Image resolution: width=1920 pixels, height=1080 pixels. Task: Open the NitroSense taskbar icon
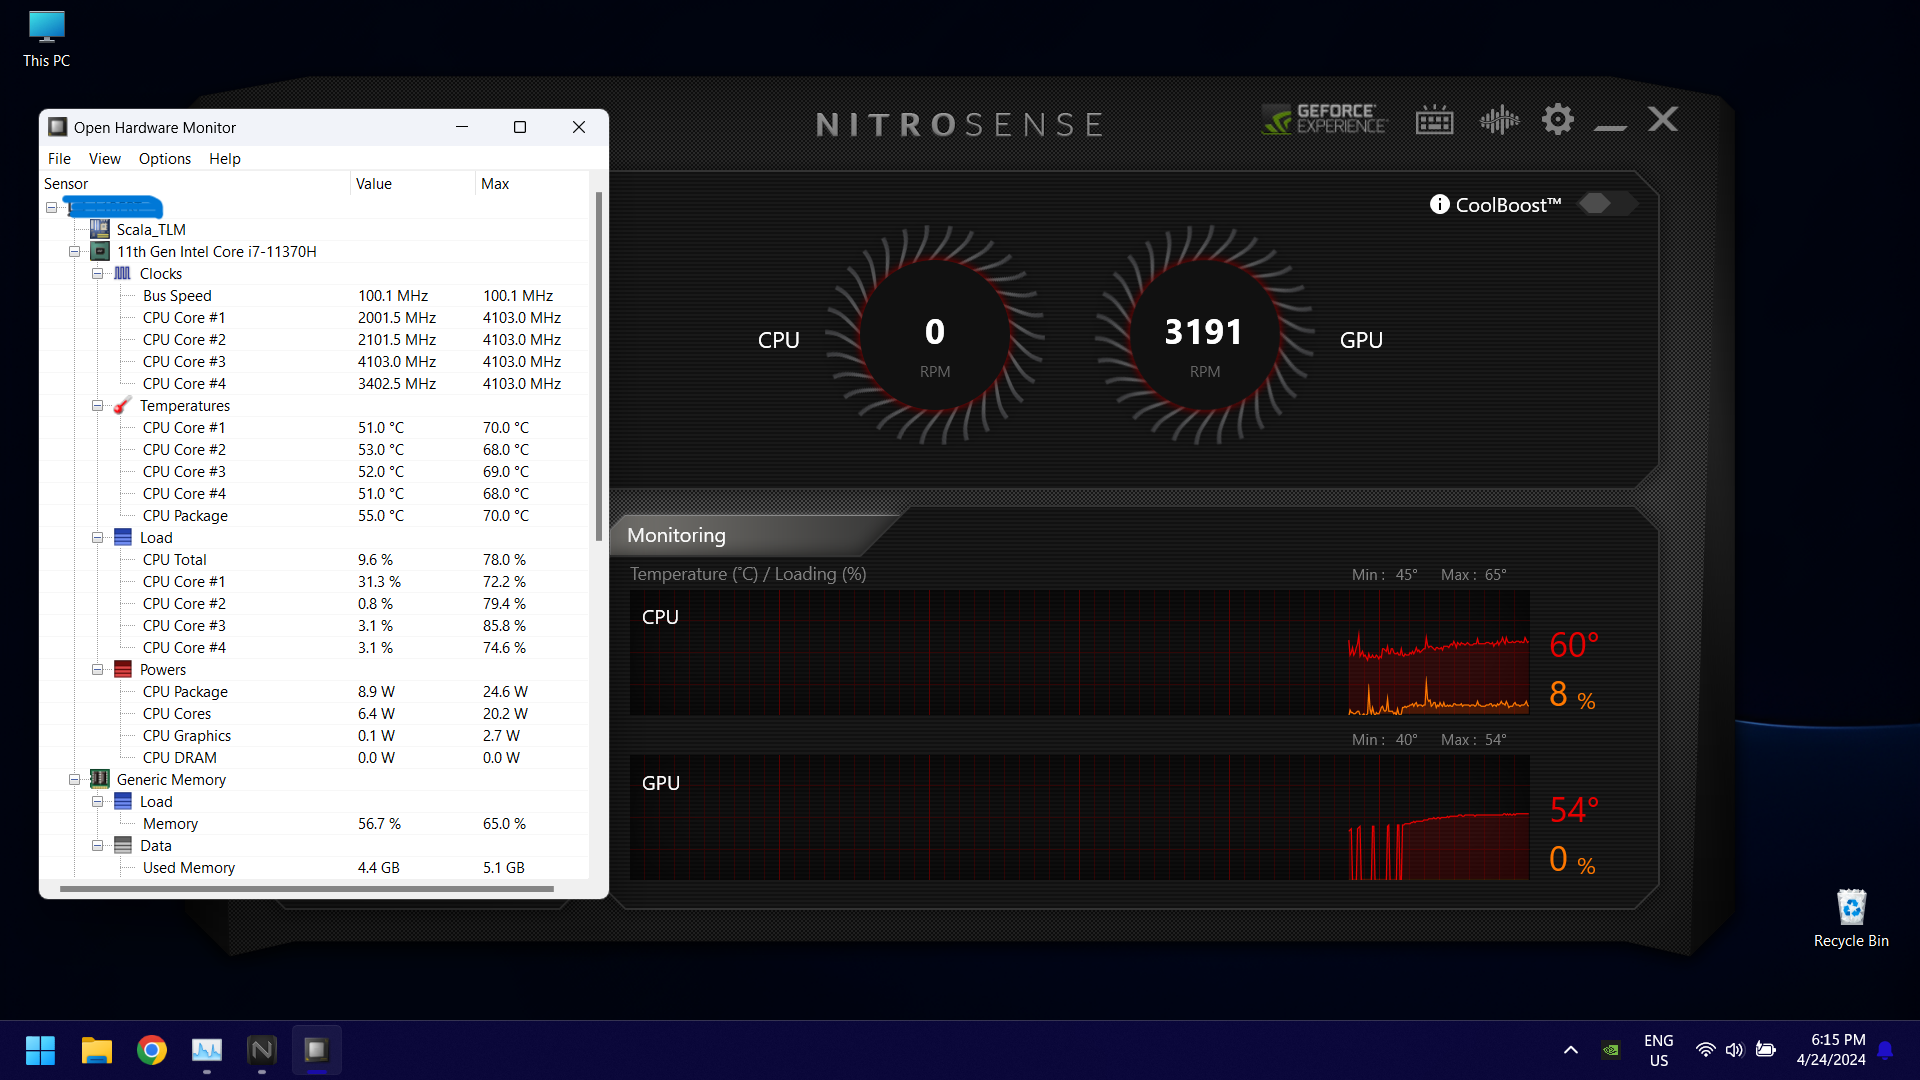(262, 1050)
